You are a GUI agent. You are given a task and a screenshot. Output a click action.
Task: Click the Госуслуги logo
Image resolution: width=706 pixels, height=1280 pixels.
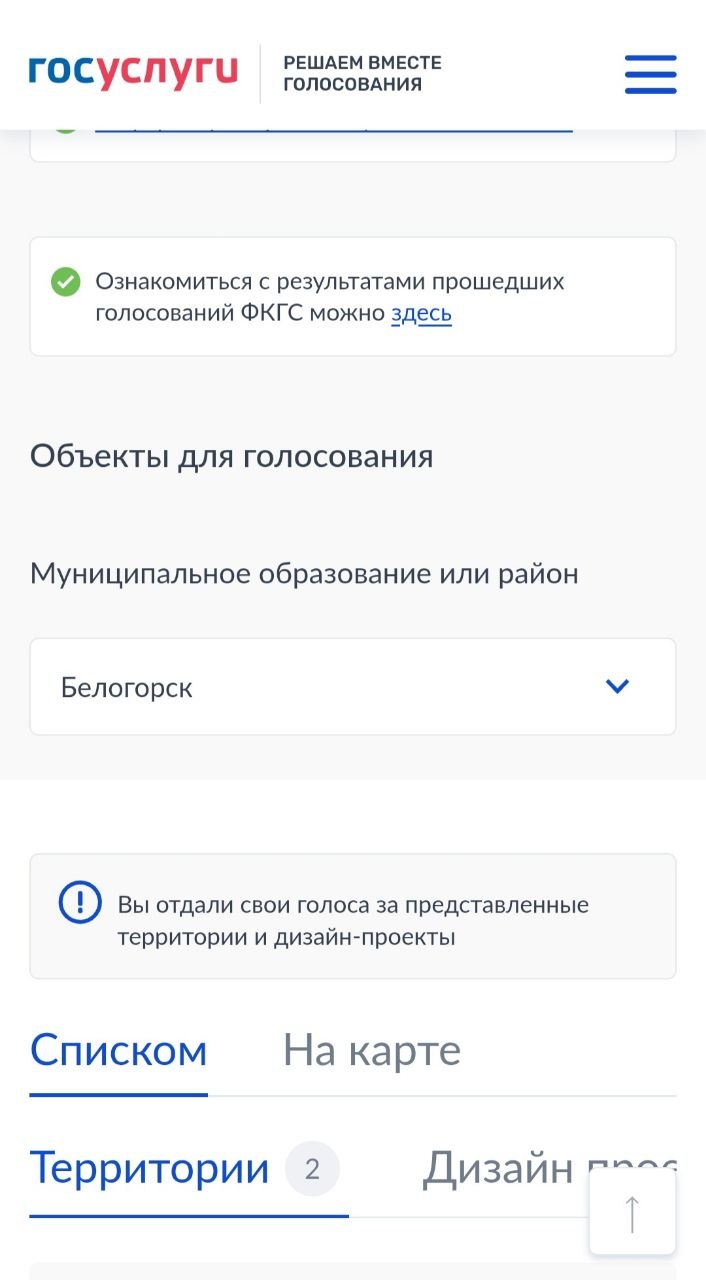pos(133,72)
